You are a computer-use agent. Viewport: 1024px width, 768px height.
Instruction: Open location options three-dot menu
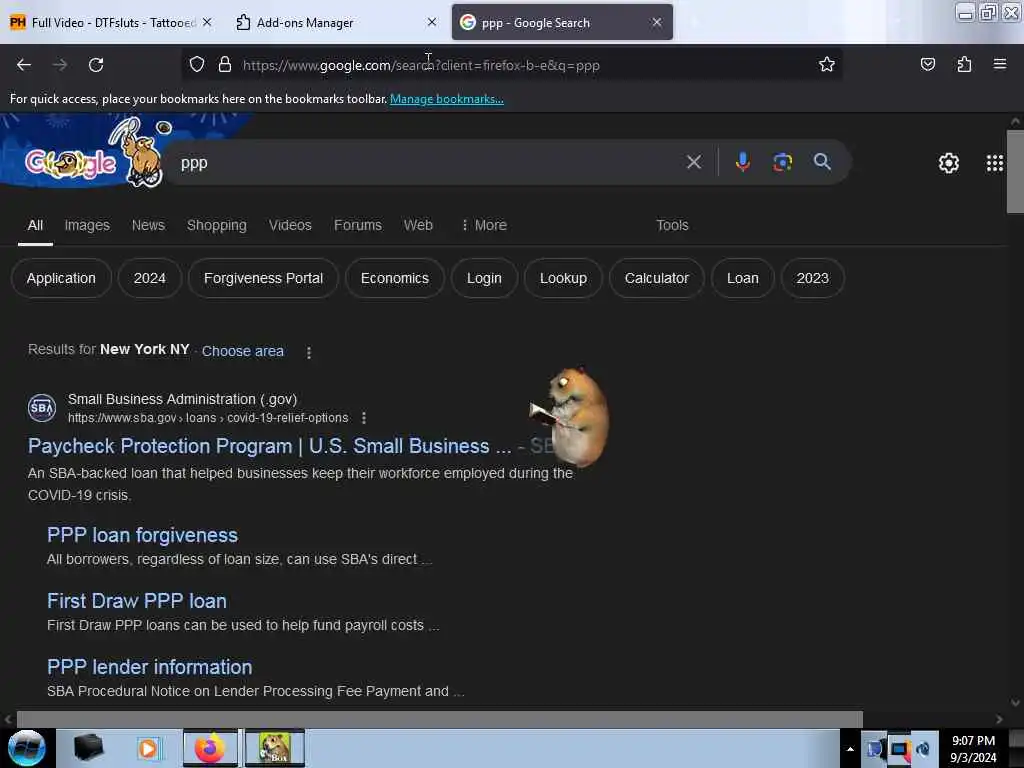309,352
